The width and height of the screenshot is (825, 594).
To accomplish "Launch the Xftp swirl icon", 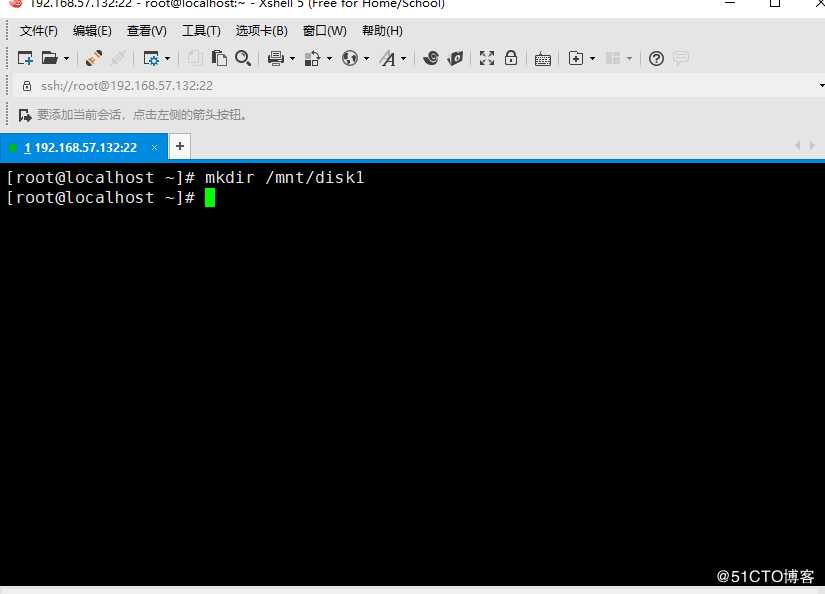I will click(431, 58).
